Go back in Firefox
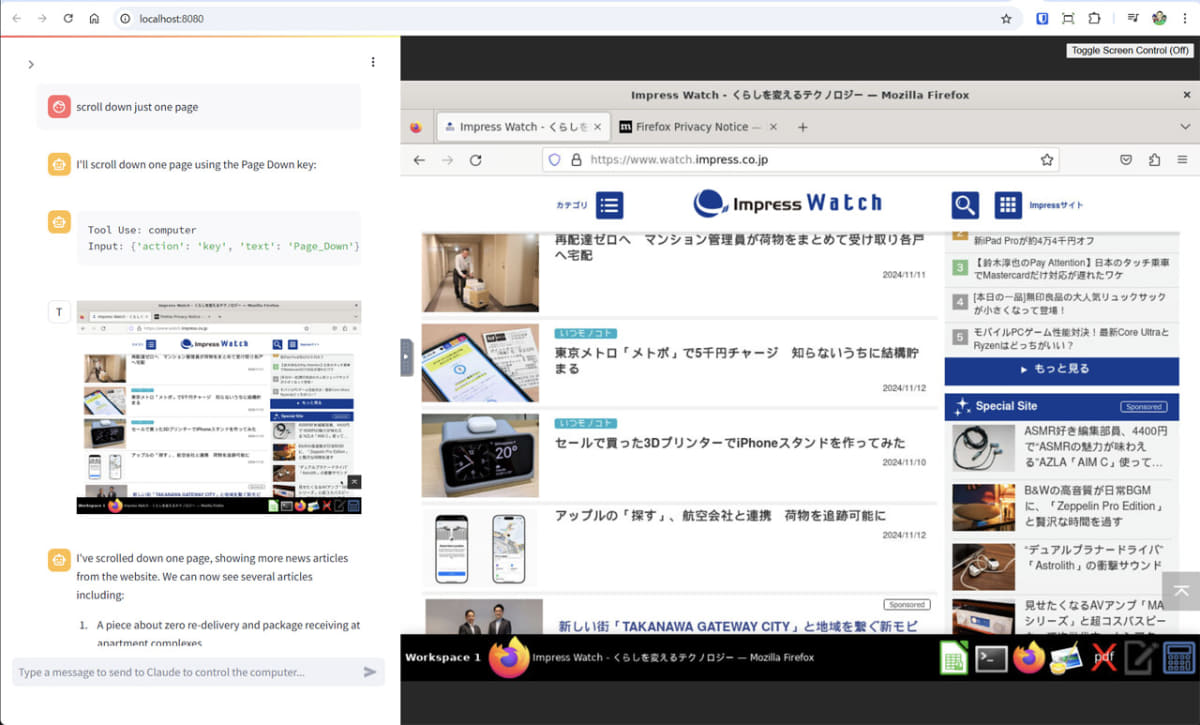The width and height of the screenshot is (1200, 725). [419, 160]
